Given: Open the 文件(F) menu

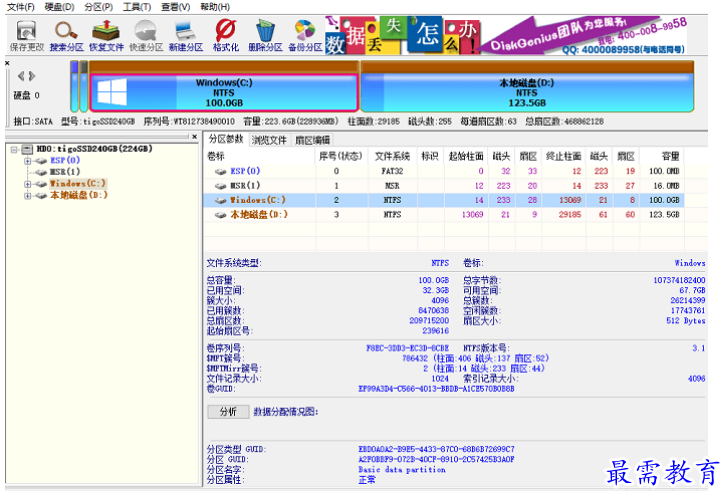Looking at the screenshot, I should [x=21, y=7].
